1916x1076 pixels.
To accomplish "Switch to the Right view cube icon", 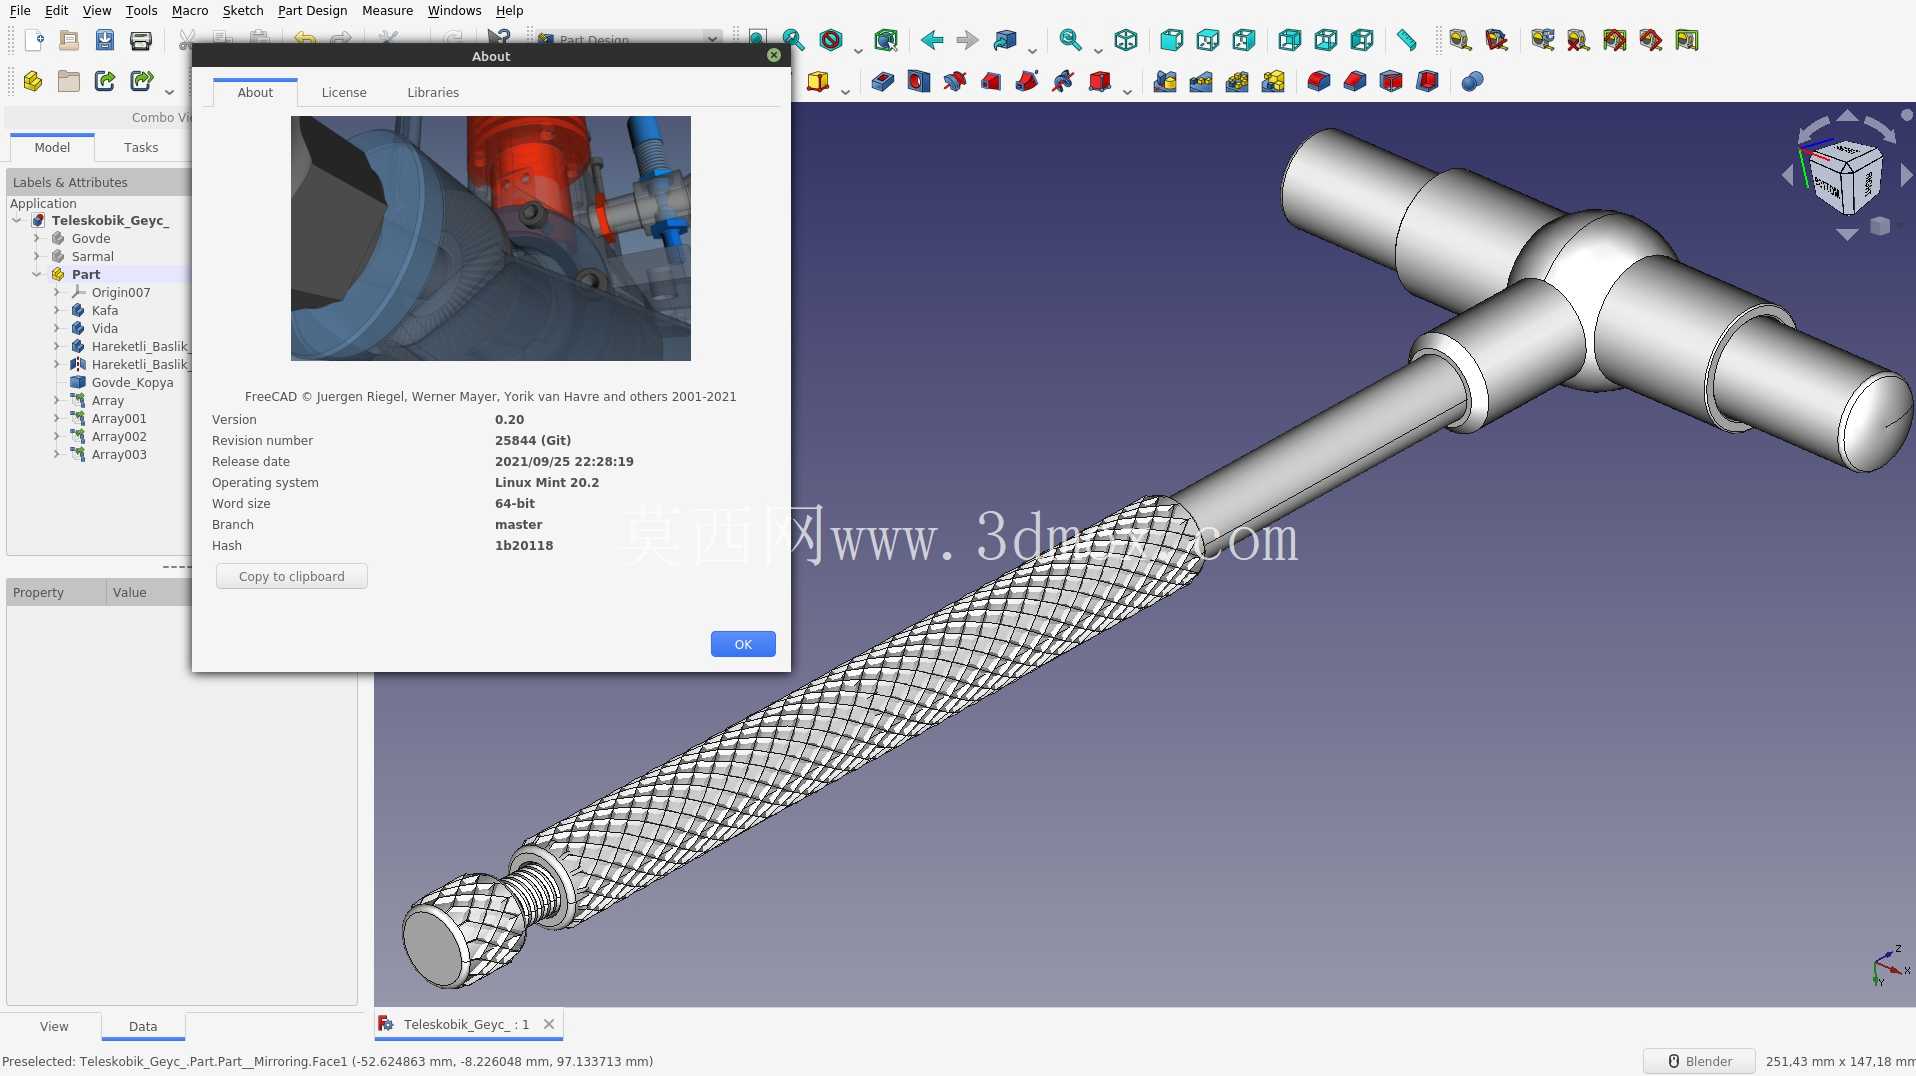I will tap(1244, 40).
